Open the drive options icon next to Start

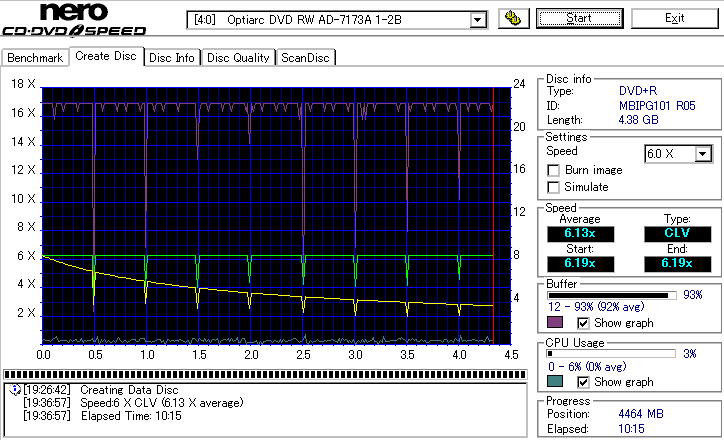[514, 19]
